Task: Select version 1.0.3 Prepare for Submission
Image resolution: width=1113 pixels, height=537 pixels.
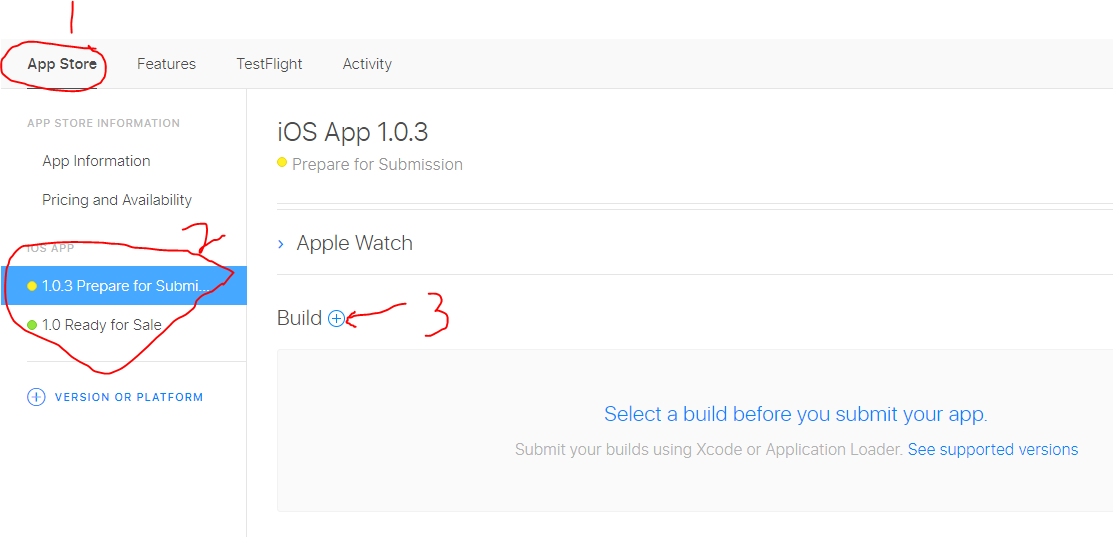Action: 126,286
